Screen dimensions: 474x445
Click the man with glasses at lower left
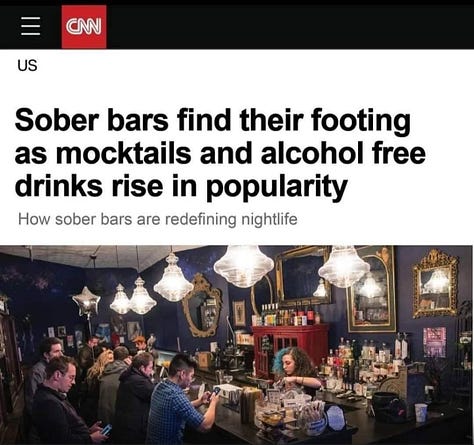click(60, 402)
